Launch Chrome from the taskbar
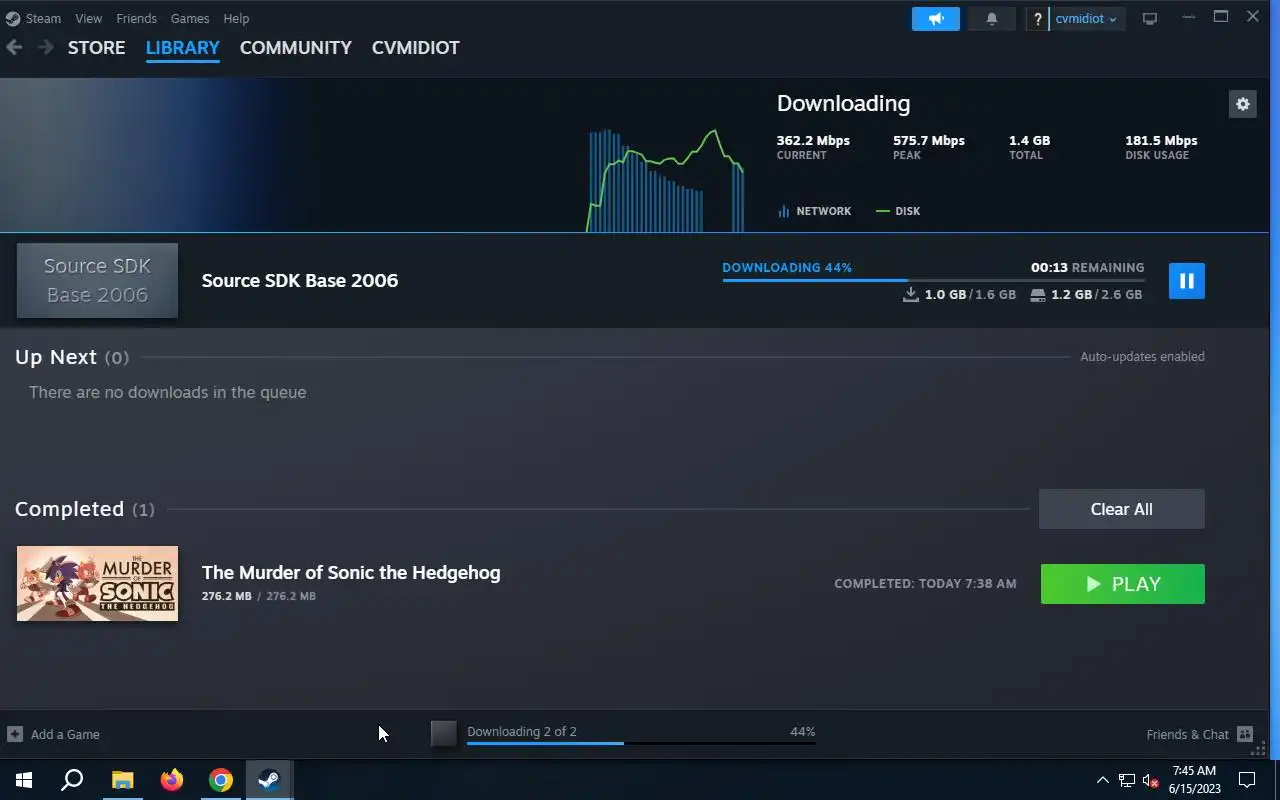This screenshot has width=1280, height=800. click(x=221, y=780)
